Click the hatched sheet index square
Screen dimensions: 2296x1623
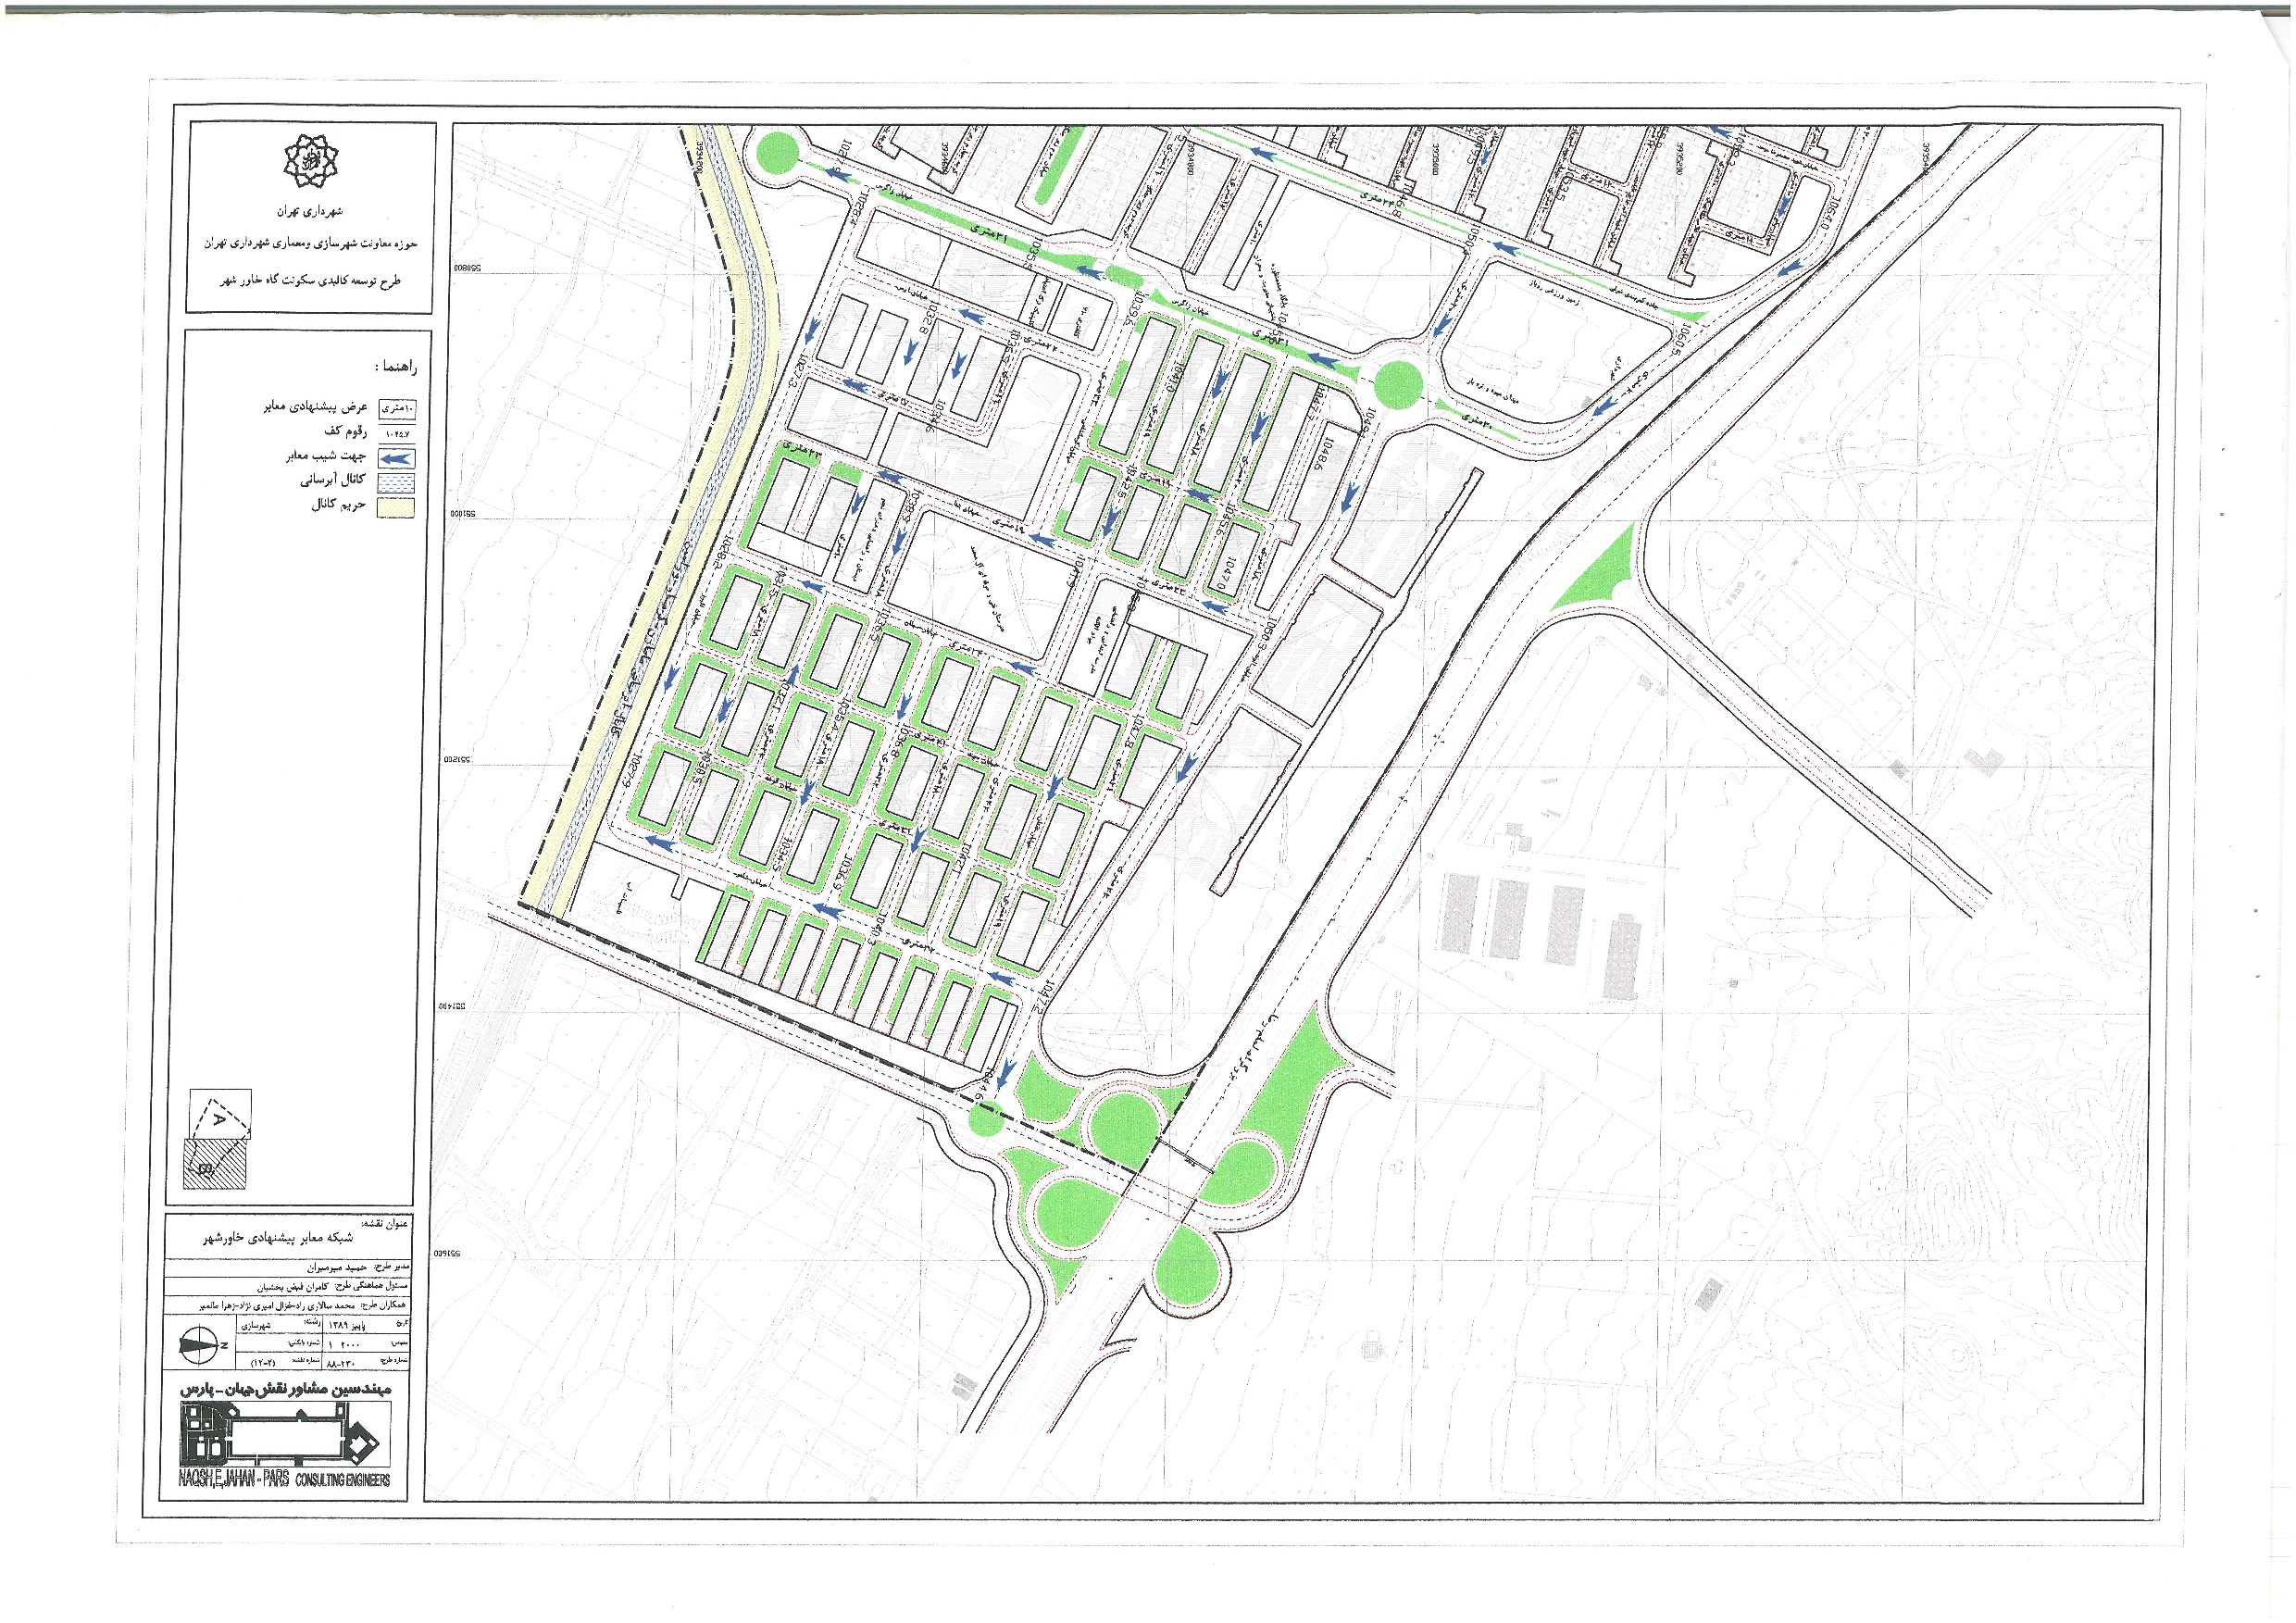pyautogui.click(x=213, y=1164)
